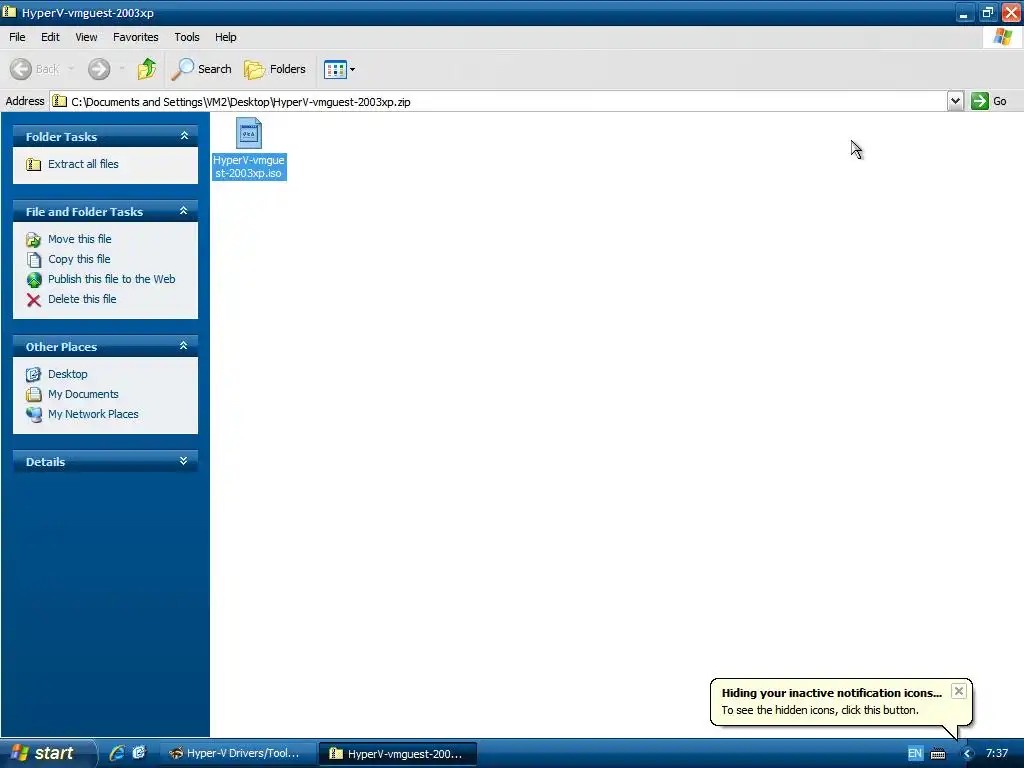Click the Extract all files icon
Screen dimensions: 1024x768
(33, 164)
